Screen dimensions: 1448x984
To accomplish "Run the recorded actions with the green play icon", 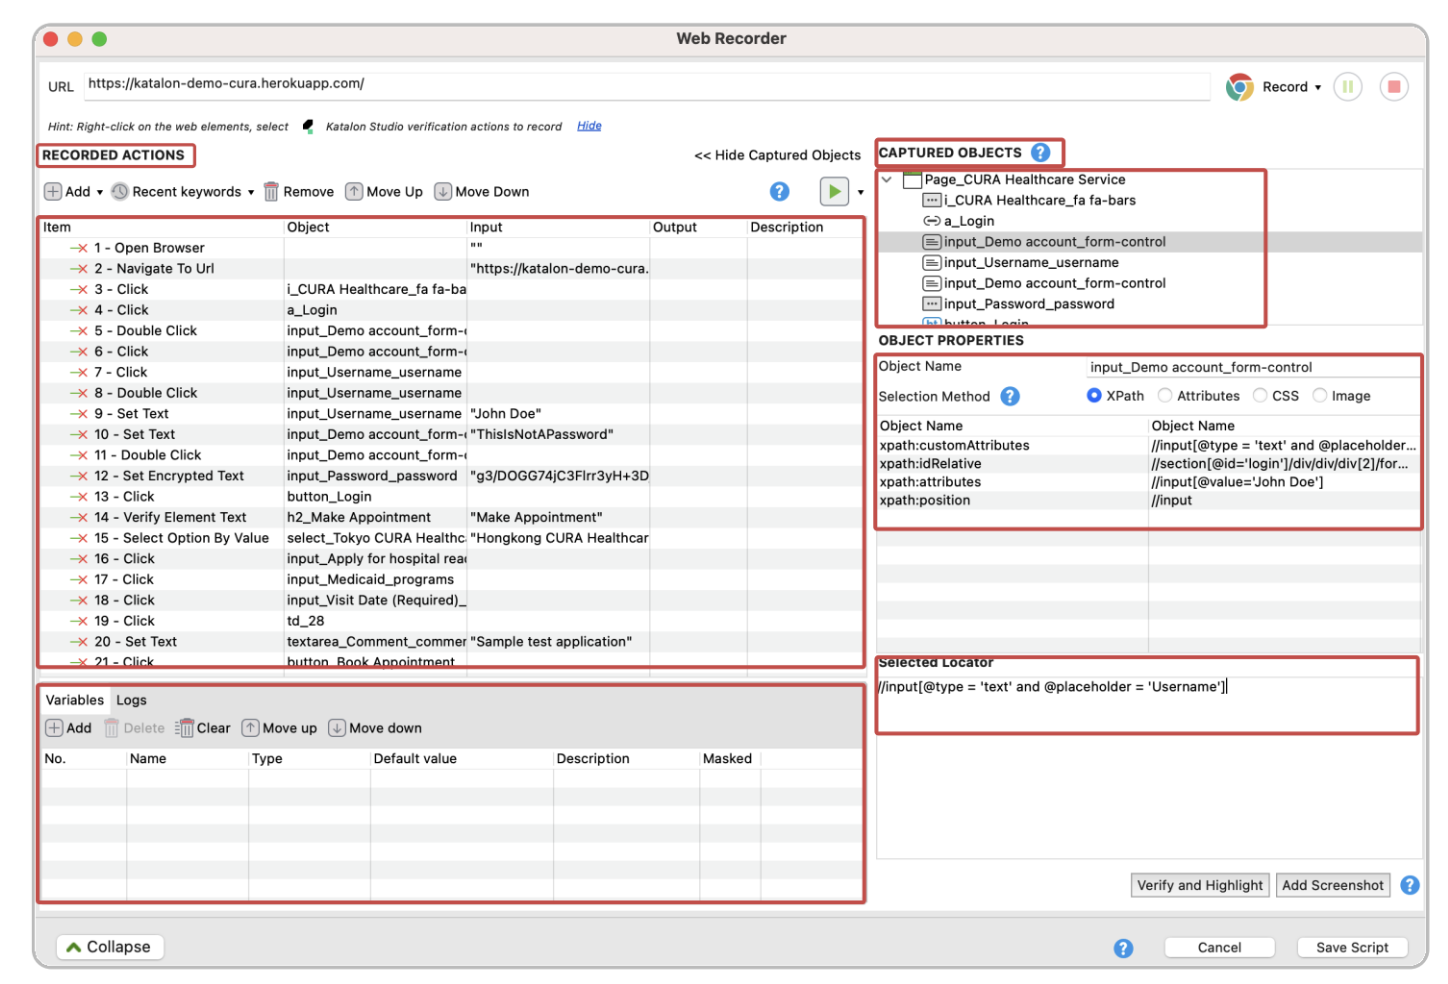I will click(x=835, y=191).
